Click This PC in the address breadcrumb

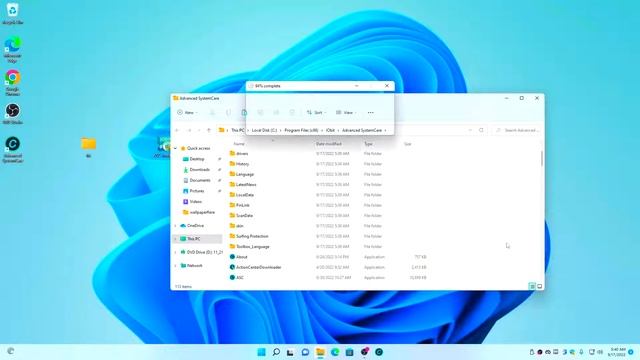point(238,130)
